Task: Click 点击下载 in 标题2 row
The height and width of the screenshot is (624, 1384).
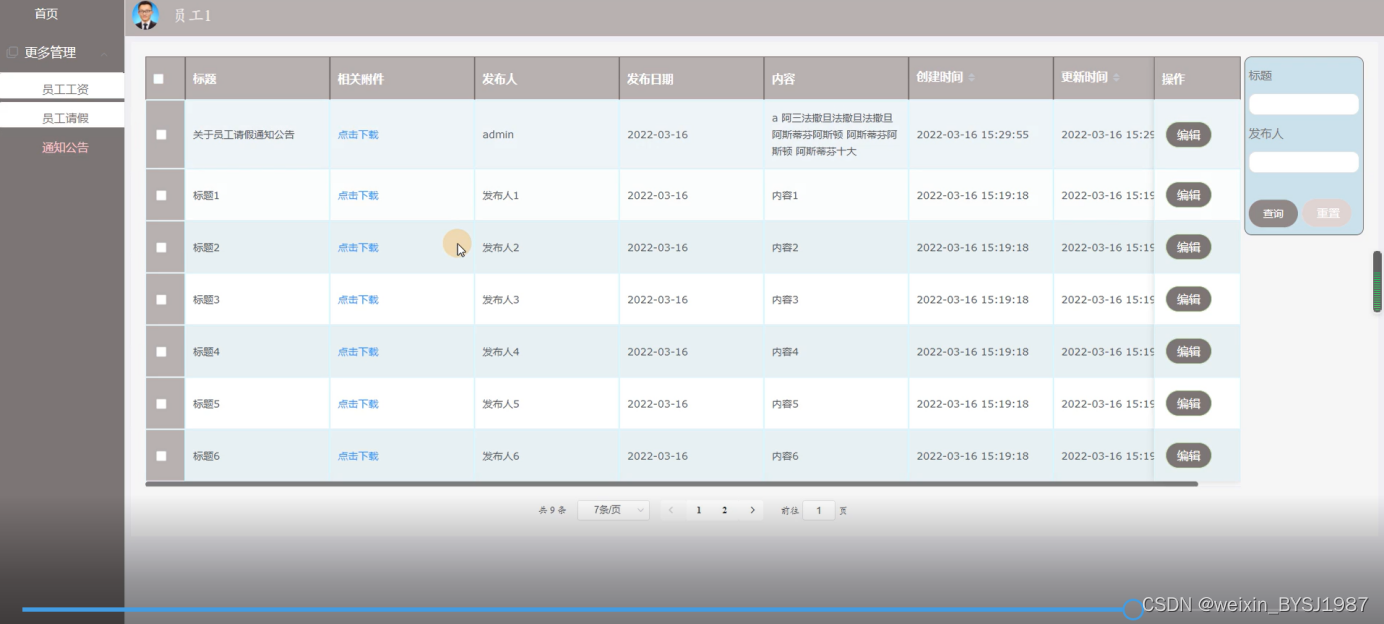Action: [358, 248]
